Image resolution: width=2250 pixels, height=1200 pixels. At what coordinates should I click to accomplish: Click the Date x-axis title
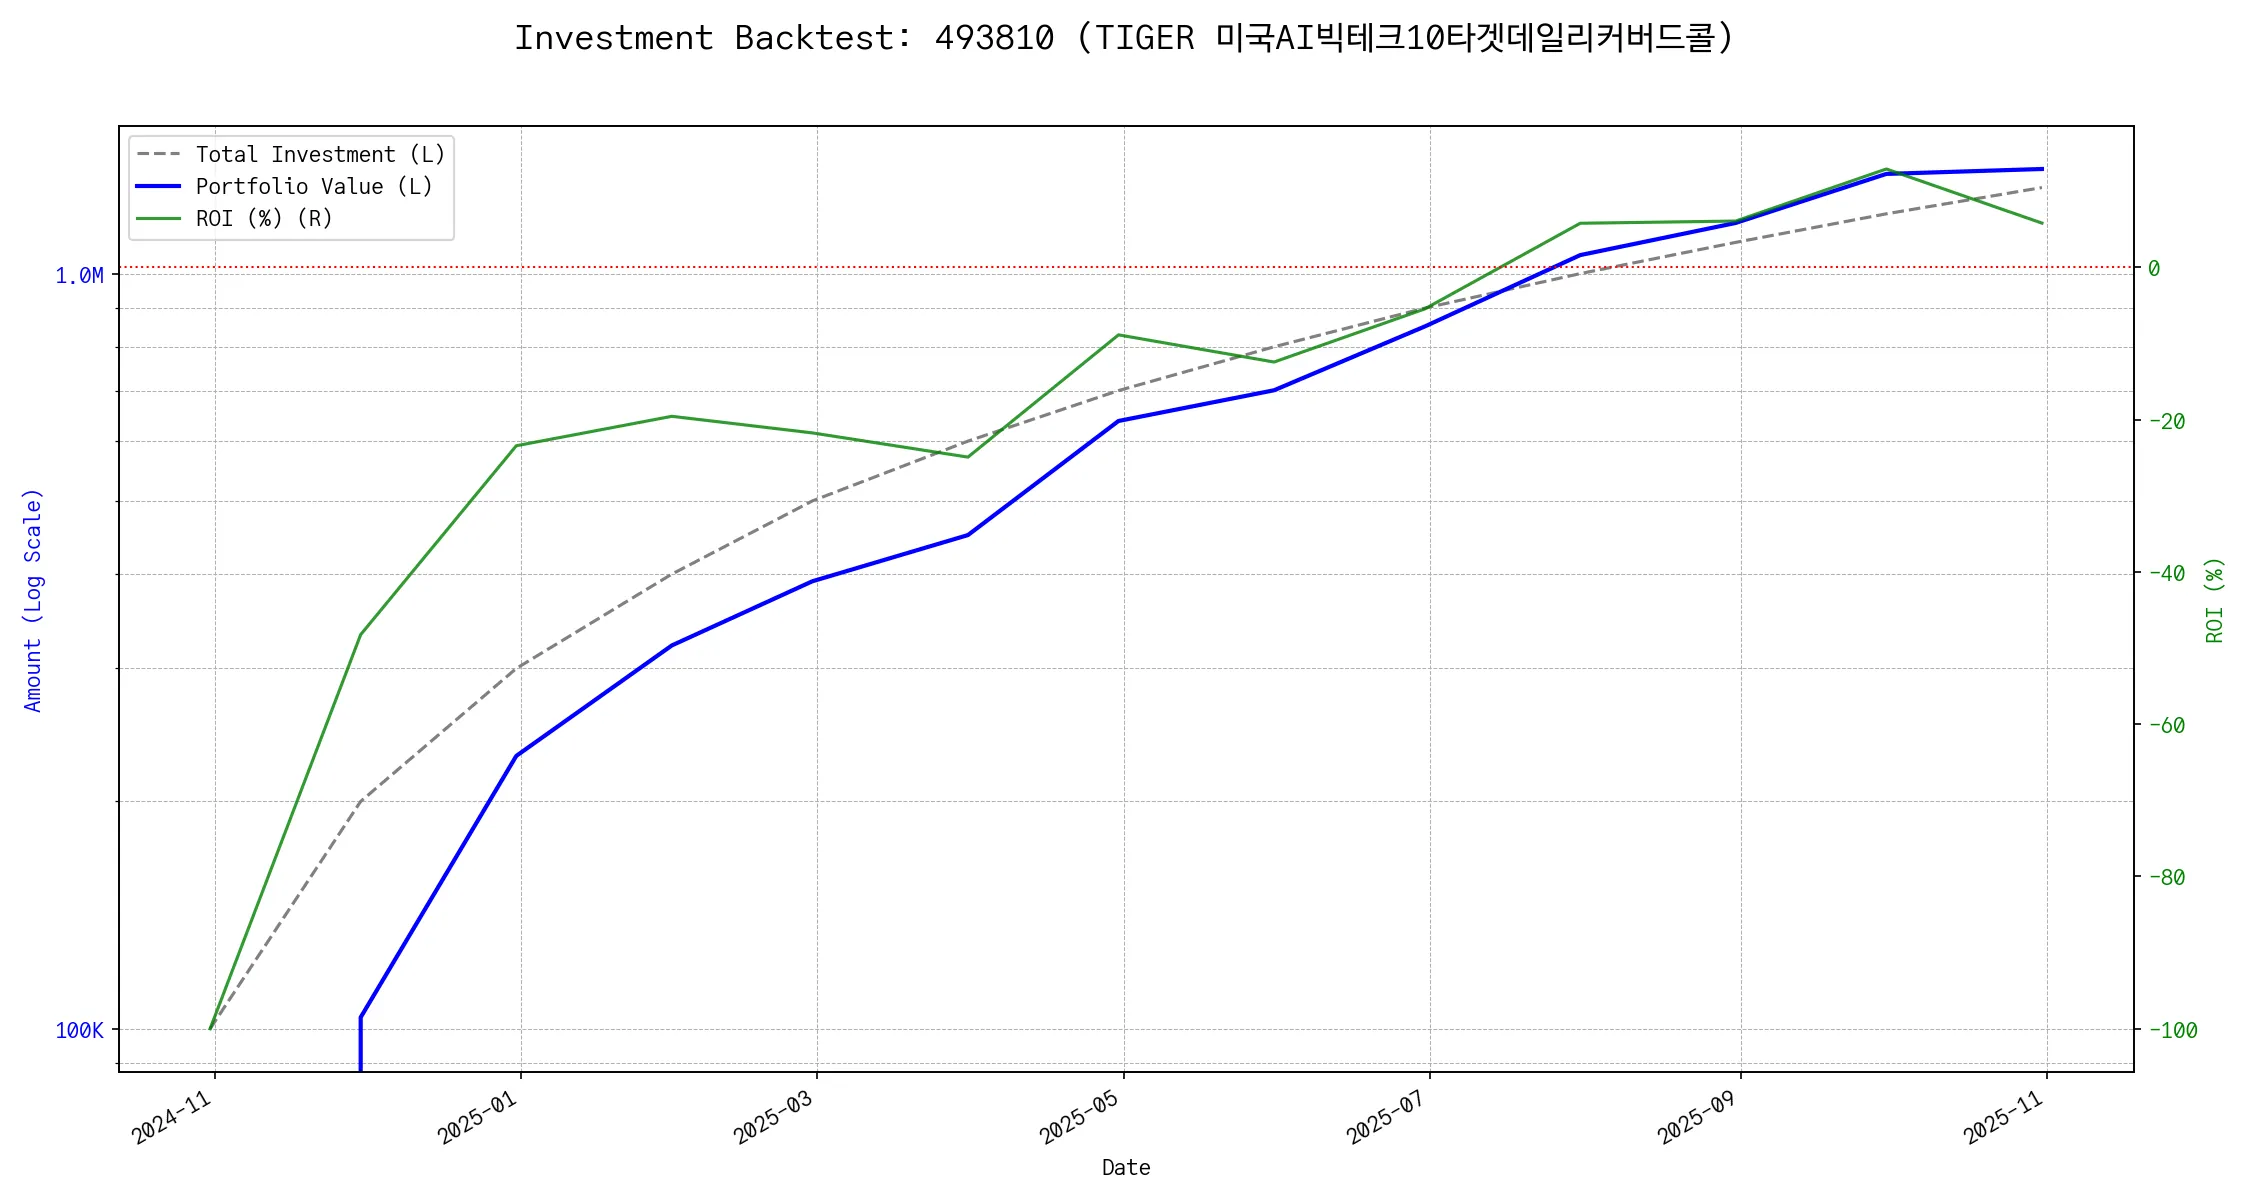[x=1126, y=1168]
